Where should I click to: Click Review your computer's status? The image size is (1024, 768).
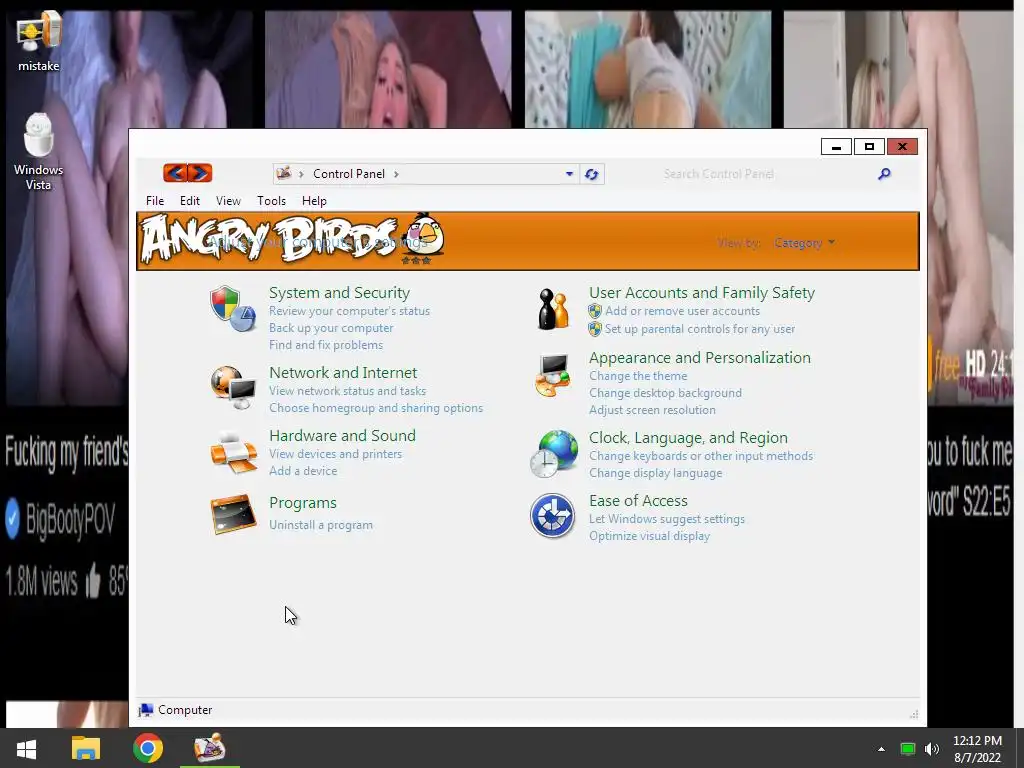[349, 311]
